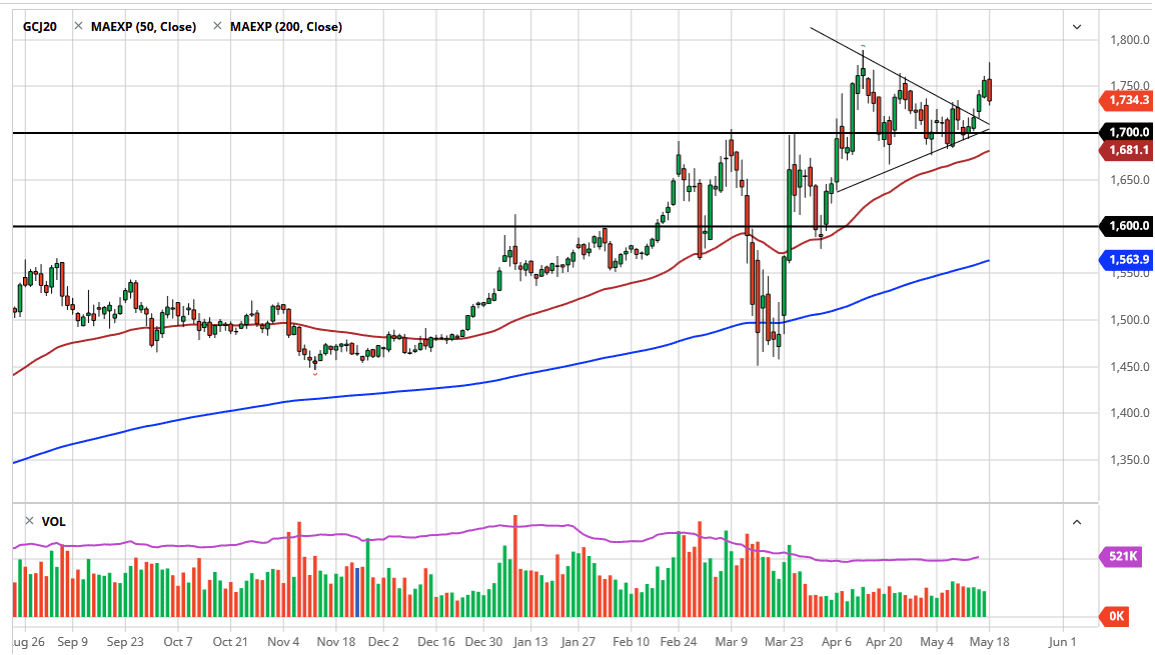Expand the chart options chevron at top right
Screen dimensions: 1155x655
click(1077, 27)
